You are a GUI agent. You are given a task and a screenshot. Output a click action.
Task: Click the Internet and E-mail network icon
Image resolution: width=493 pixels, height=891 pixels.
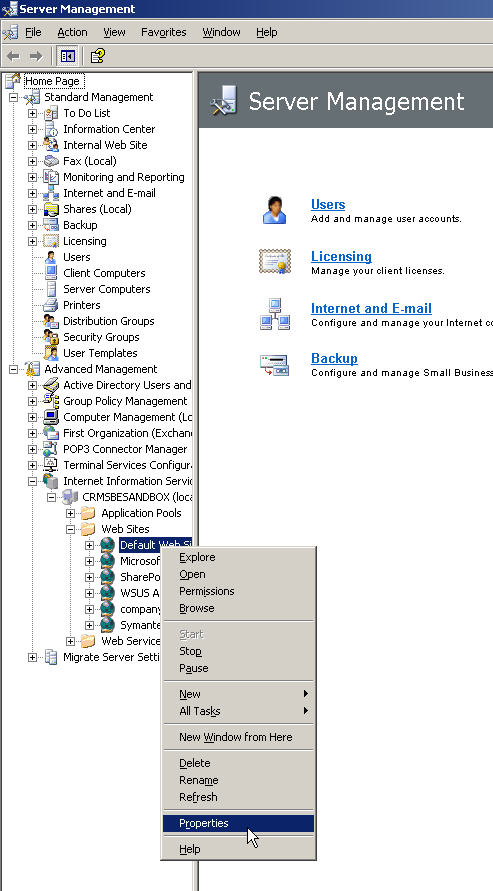point(275,314)
